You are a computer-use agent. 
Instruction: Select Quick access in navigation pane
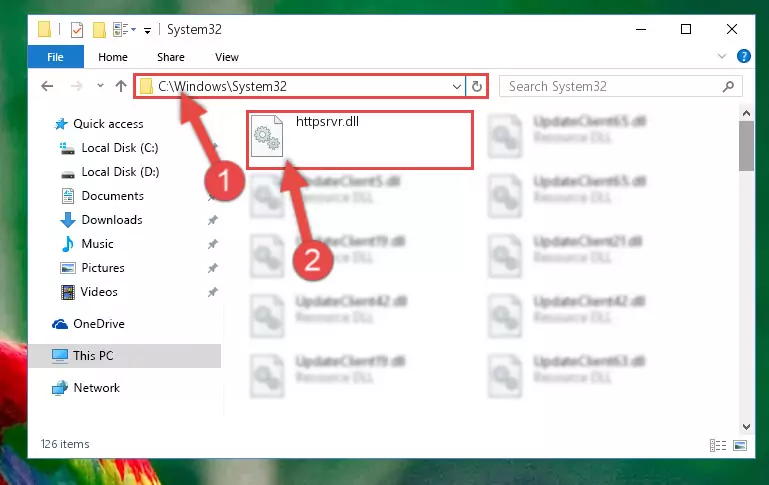click(108, 124)
